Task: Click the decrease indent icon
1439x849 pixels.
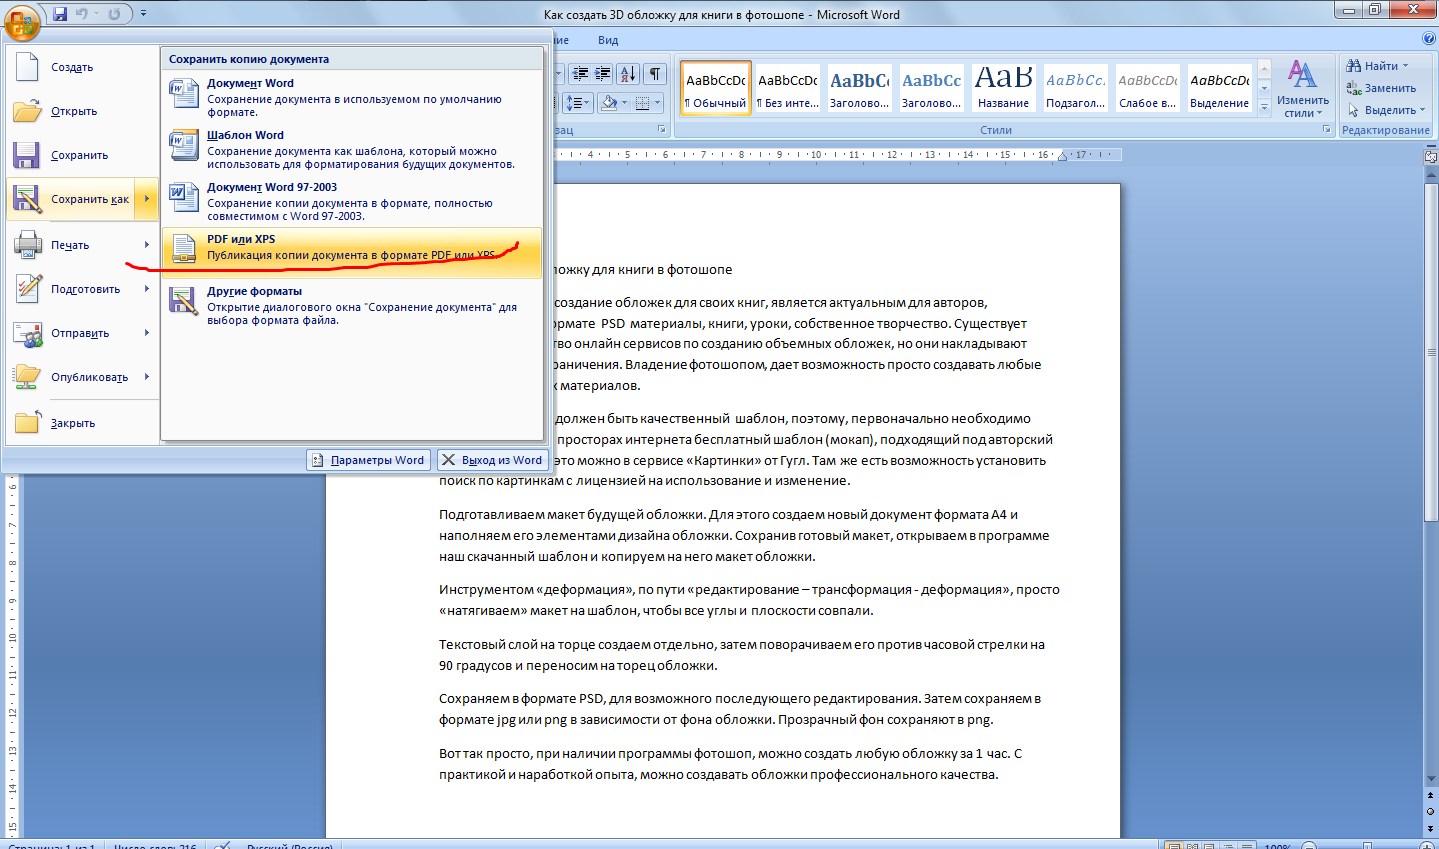Action: click(x=580, y=73)
